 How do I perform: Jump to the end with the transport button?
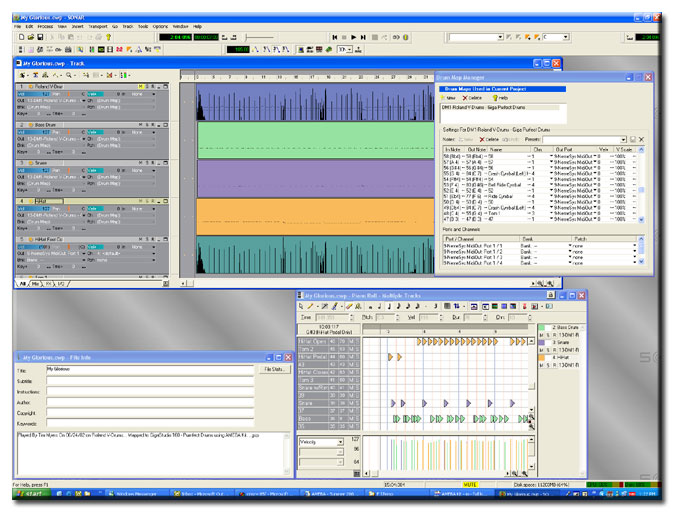[363, 37]
